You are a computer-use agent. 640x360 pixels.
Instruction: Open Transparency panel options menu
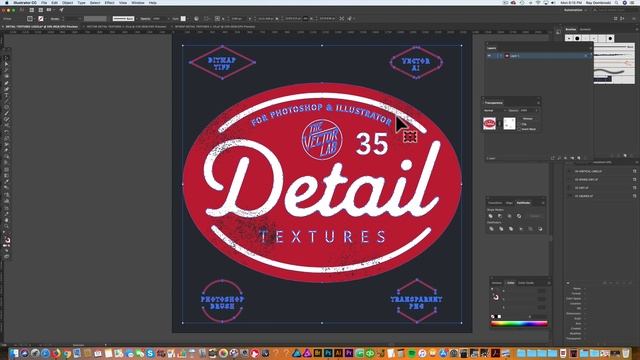(538, 103)
